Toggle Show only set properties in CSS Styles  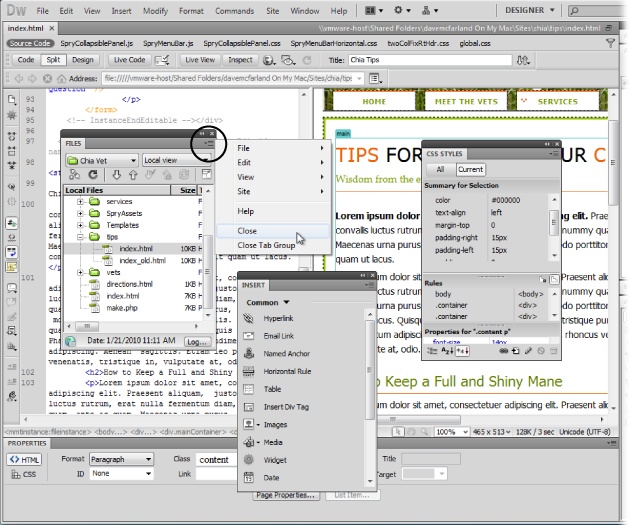pyautogui.click(x=462, y=351)
